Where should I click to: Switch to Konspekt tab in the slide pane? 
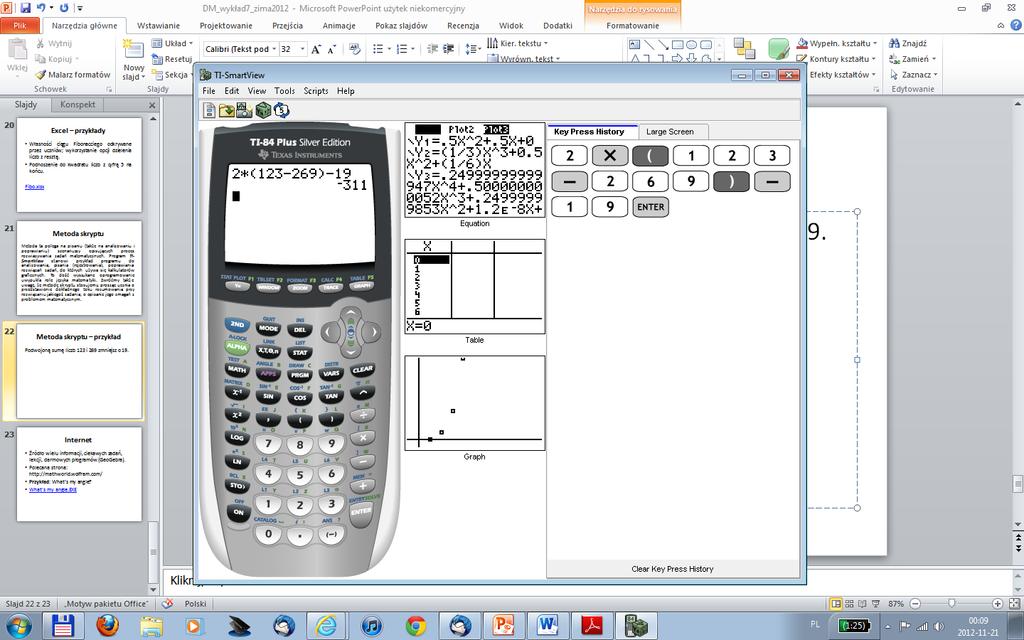[x=78, y=104]
